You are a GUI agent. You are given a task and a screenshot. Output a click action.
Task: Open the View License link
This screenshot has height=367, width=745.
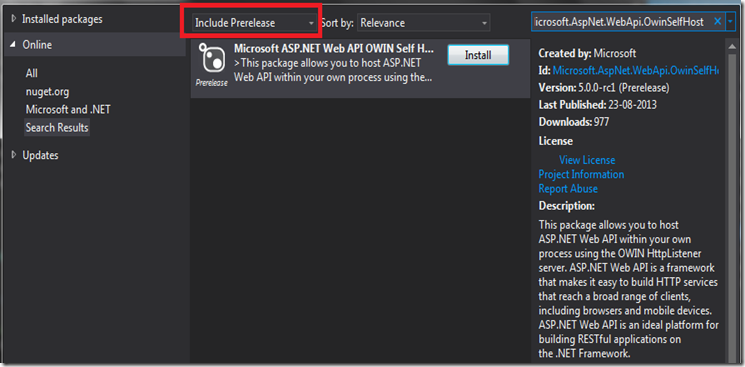click(x=587, y=160)
